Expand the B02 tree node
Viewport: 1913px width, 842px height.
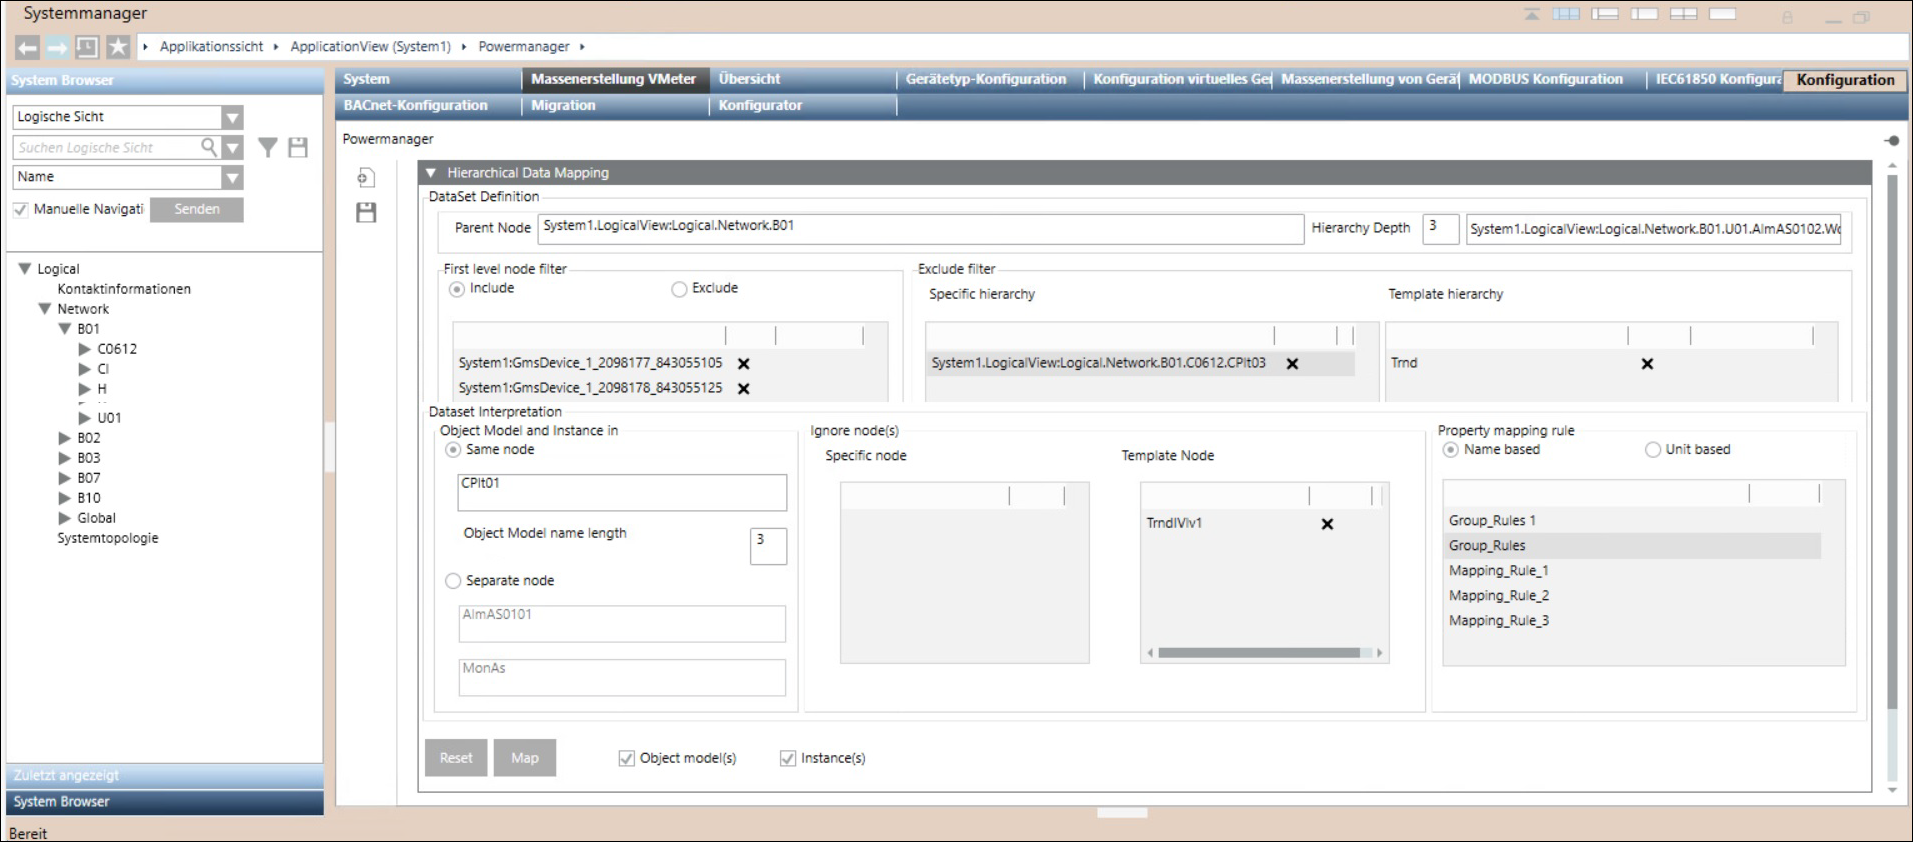coord(65,438)
